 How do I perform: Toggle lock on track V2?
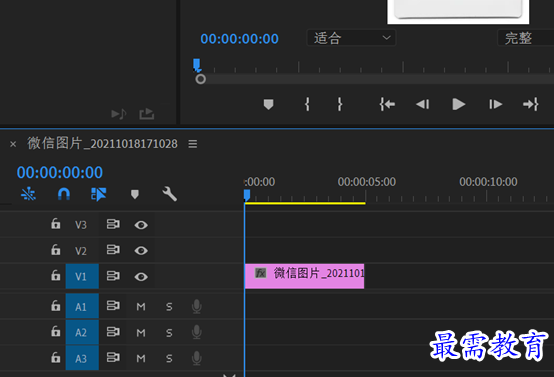[x=55, y=249]
